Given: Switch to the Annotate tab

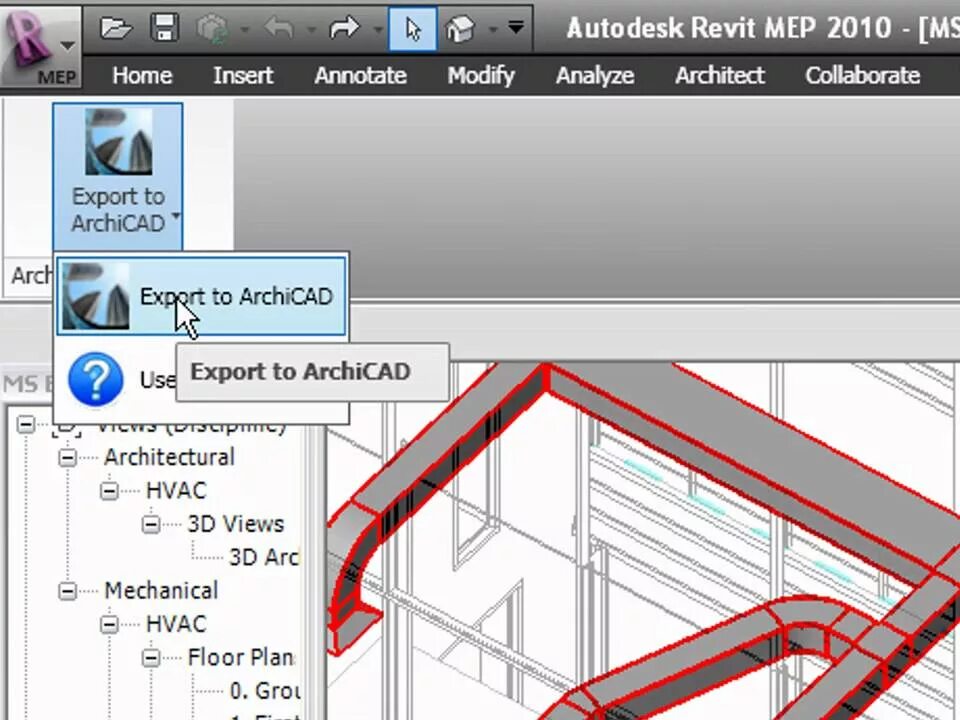Looking at the screenshot, I should (x=361, y=75).
